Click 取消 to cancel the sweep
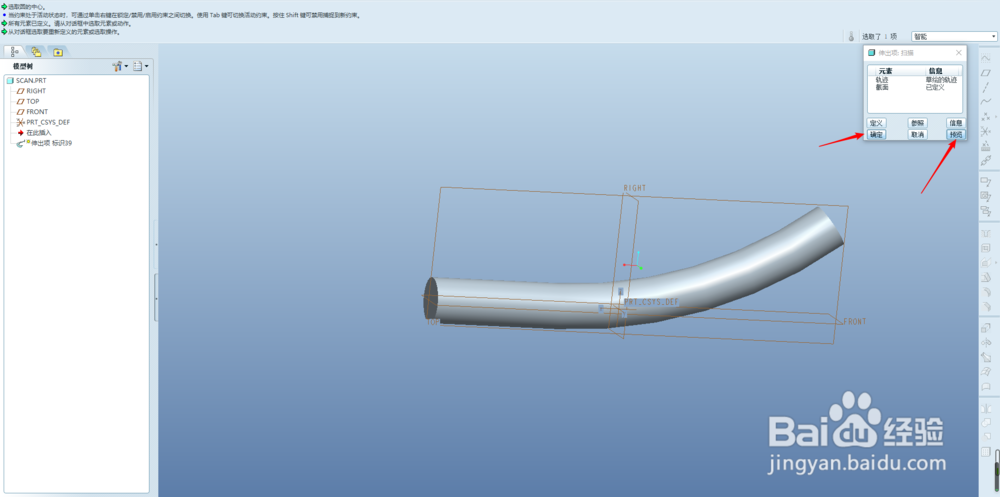 [917, 135]
